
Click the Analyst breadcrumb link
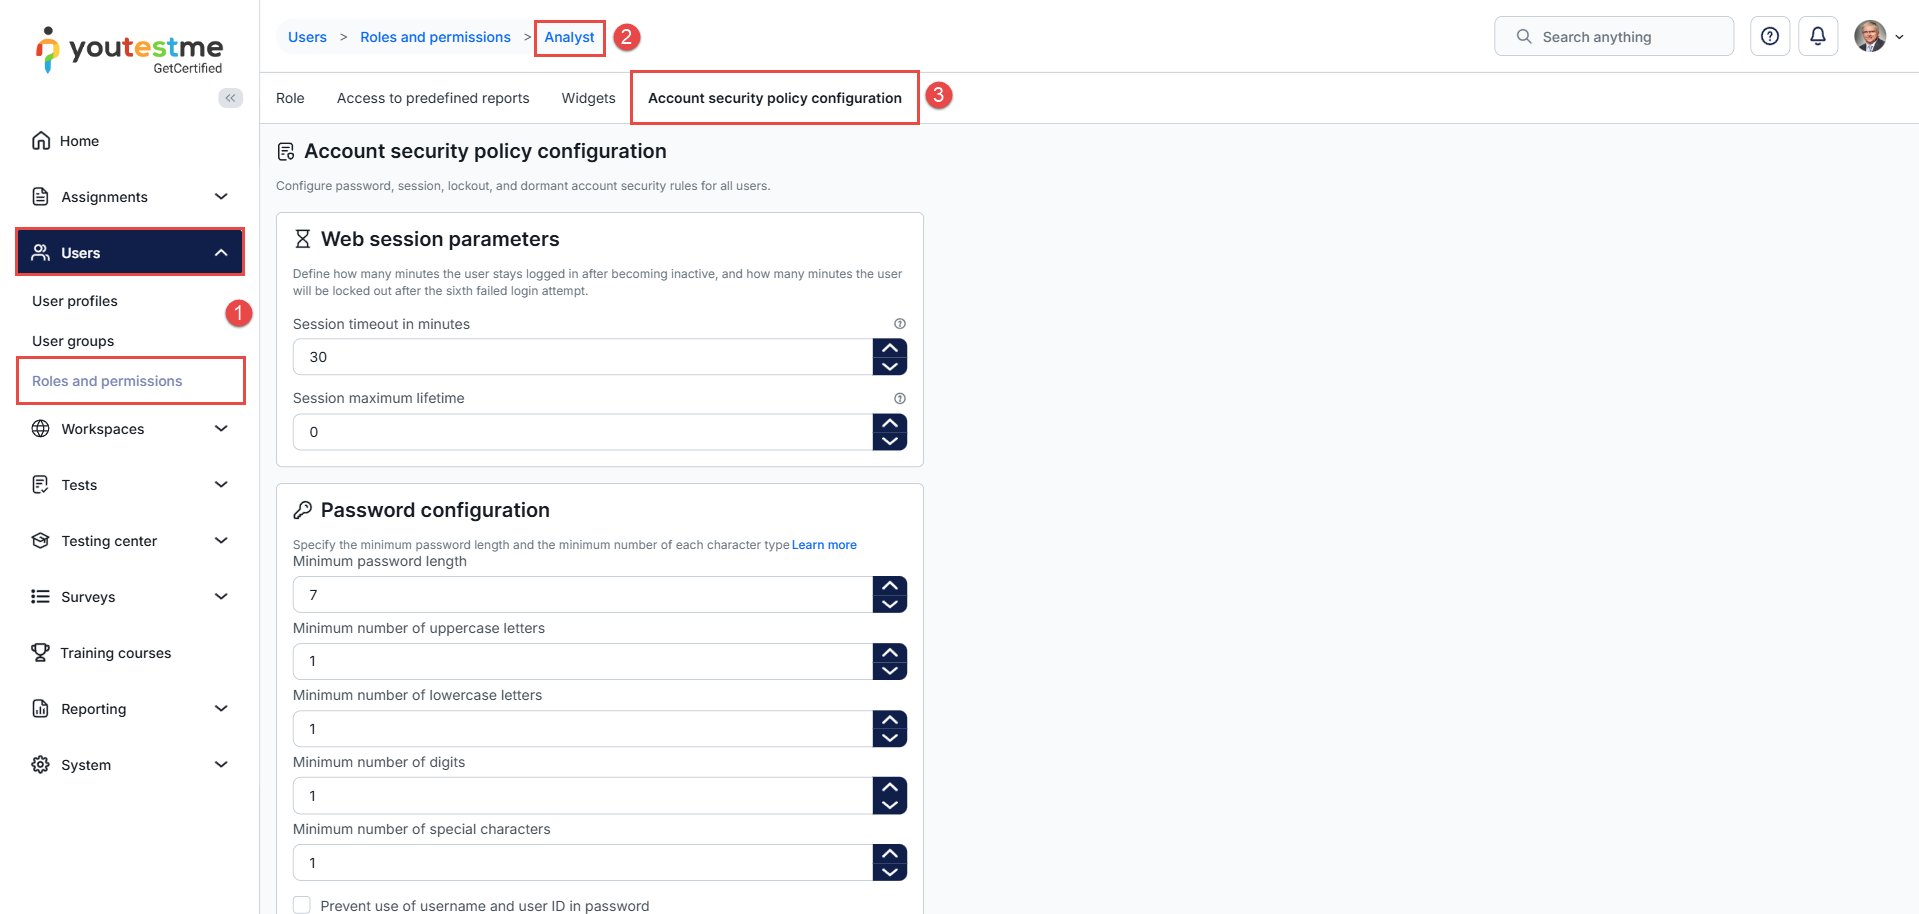point(569,37)
